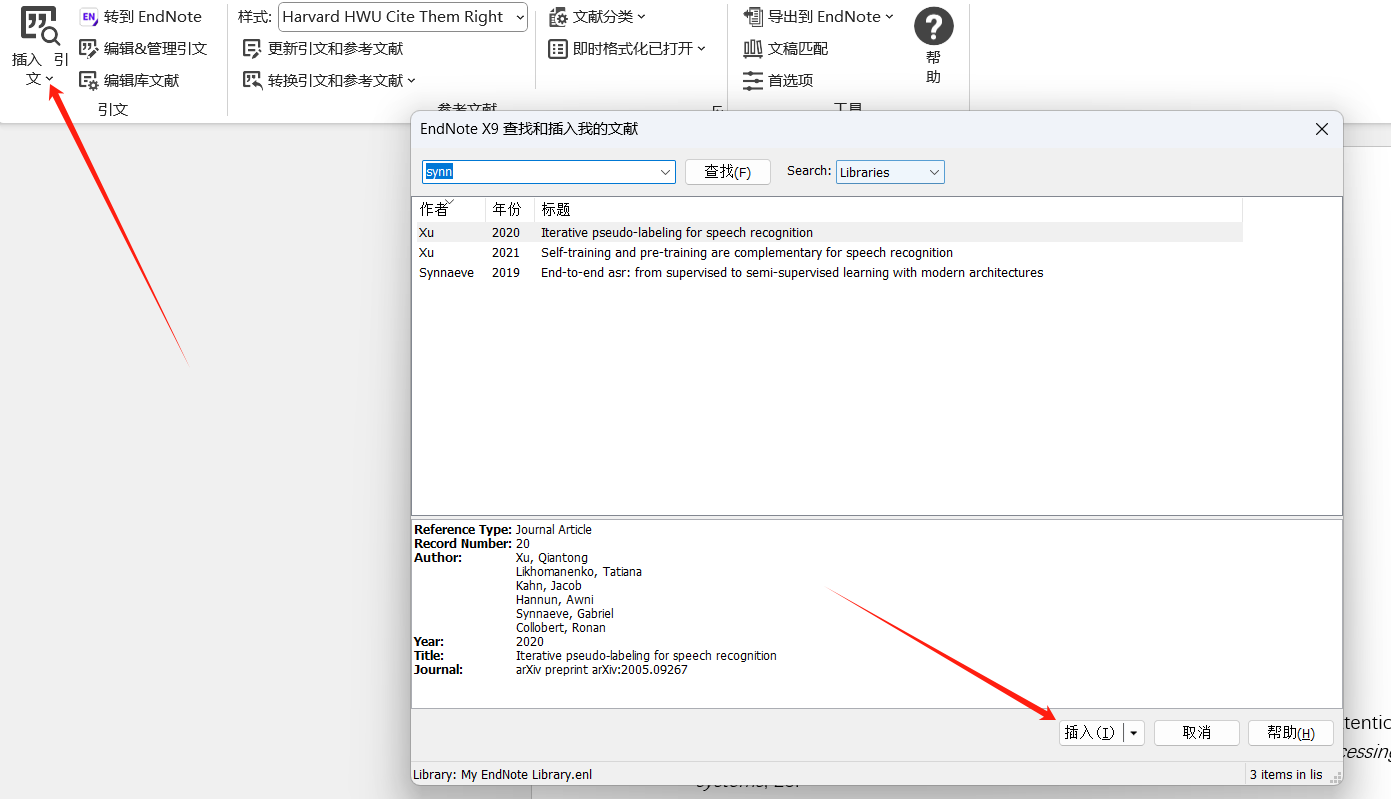Open 编辑&管理引文
Image resolution: width=1391 pixels, height=799 pixels.
pyautogui.click(x=143, y=48)
